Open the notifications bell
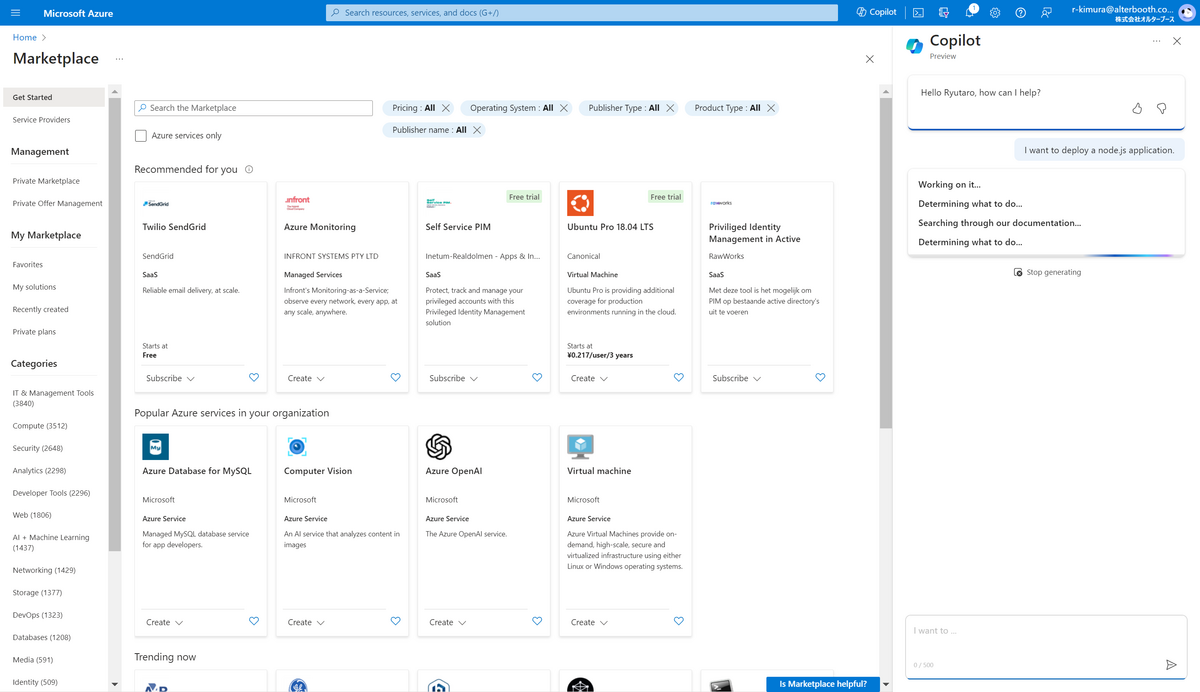 [969, 13]
